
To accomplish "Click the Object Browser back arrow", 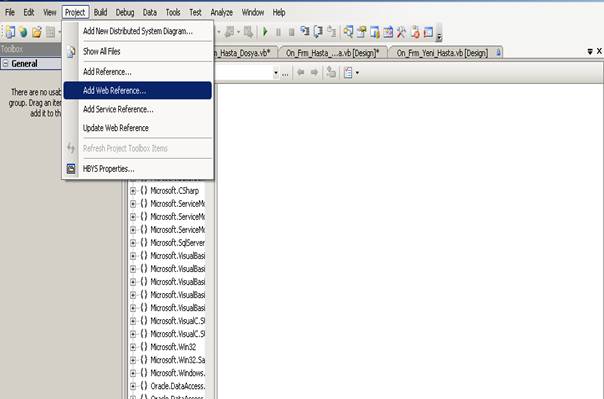I will 301,72.
